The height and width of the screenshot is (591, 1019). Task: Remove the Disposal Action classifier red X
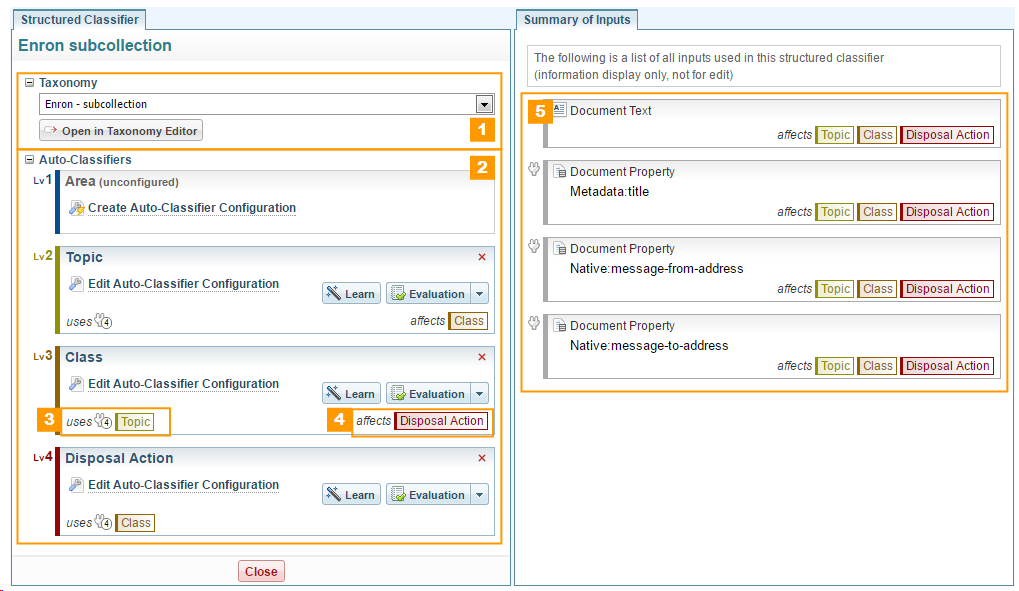point(482,458)
